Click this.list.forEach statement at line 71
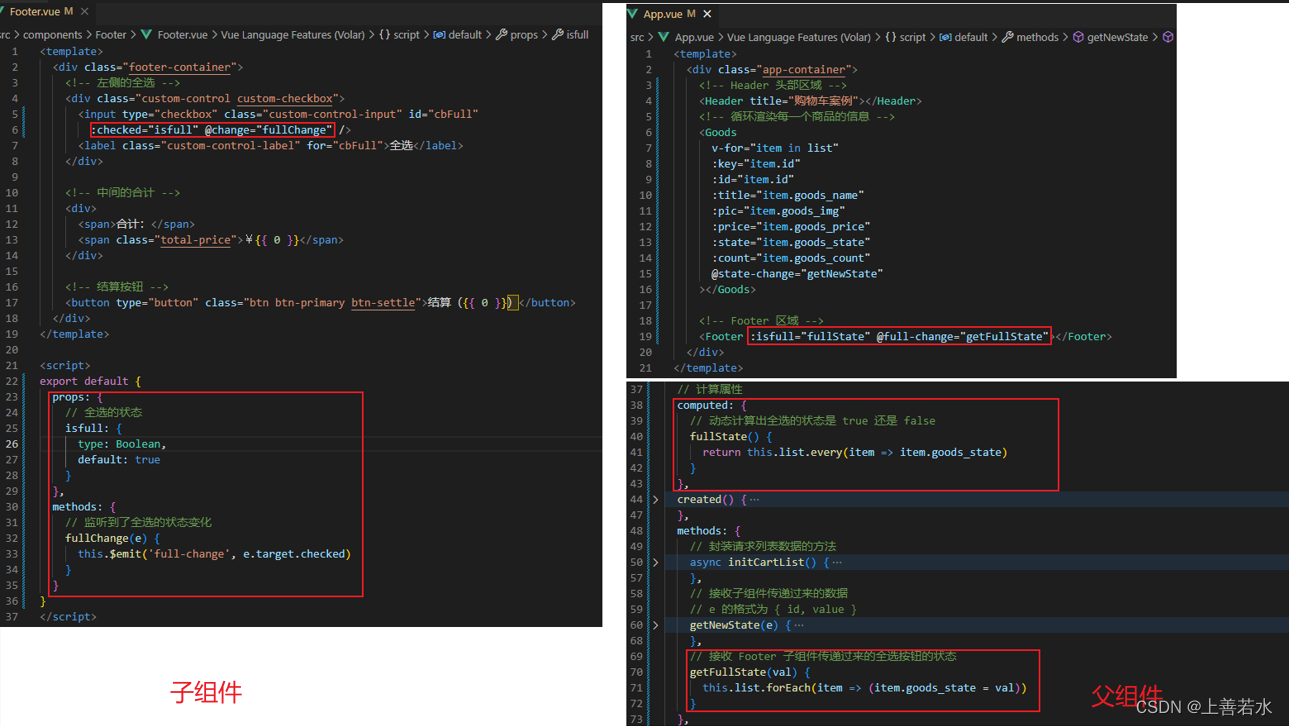Image resolution: width=1289 pixels, height=726 pixels. point(864,688)
